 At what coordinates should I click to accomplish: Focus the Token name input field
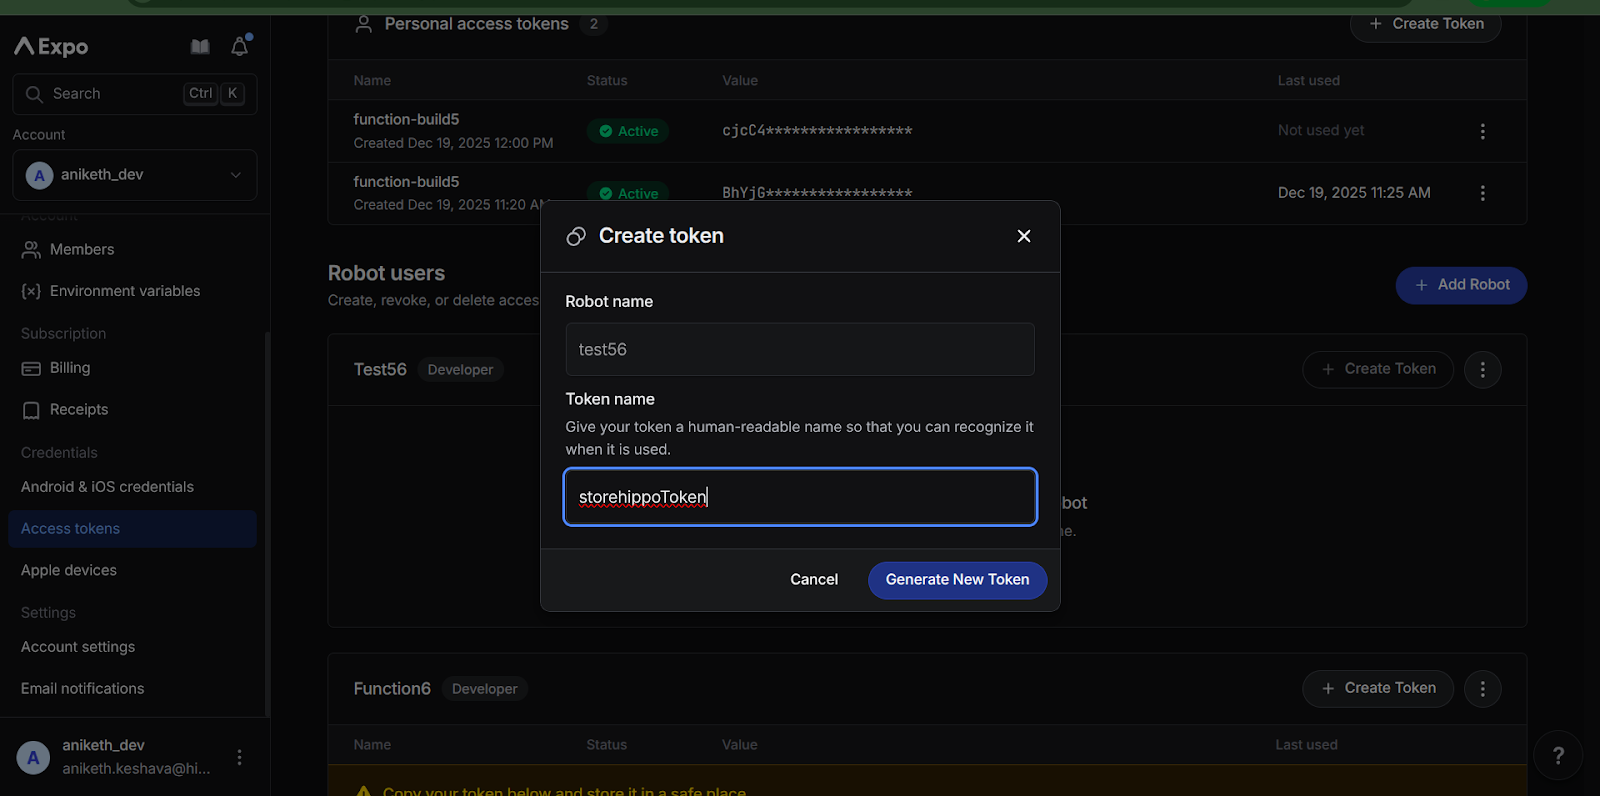coord(800,497)
